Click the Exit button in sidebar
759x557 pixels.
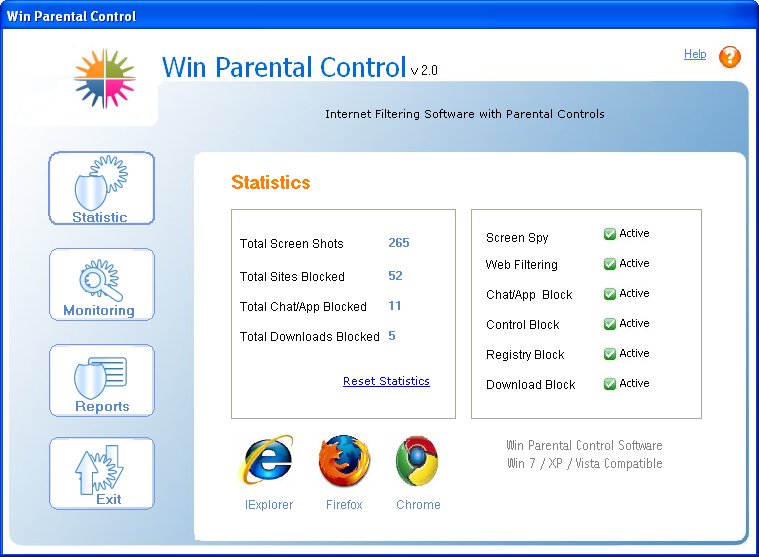(x=101, y=474)
